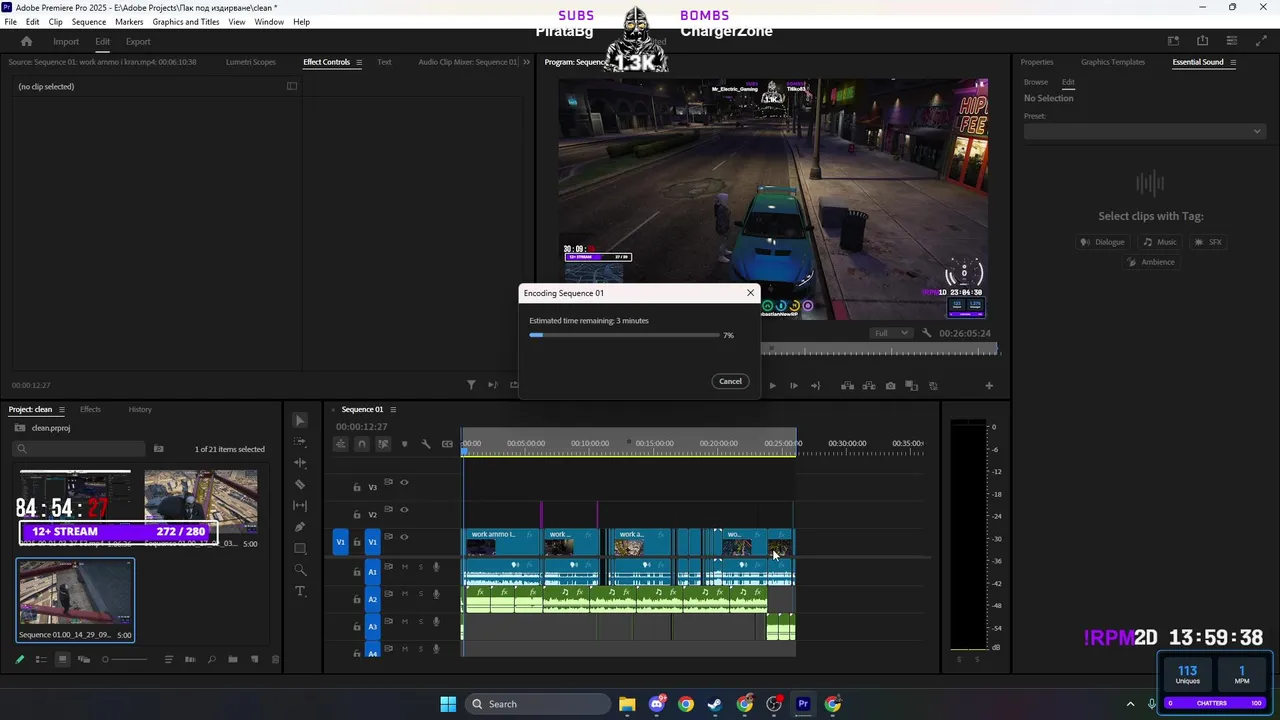Click the Insert button in Program Monitor
The image size is (1280, 720).
(x=847, y=386)
